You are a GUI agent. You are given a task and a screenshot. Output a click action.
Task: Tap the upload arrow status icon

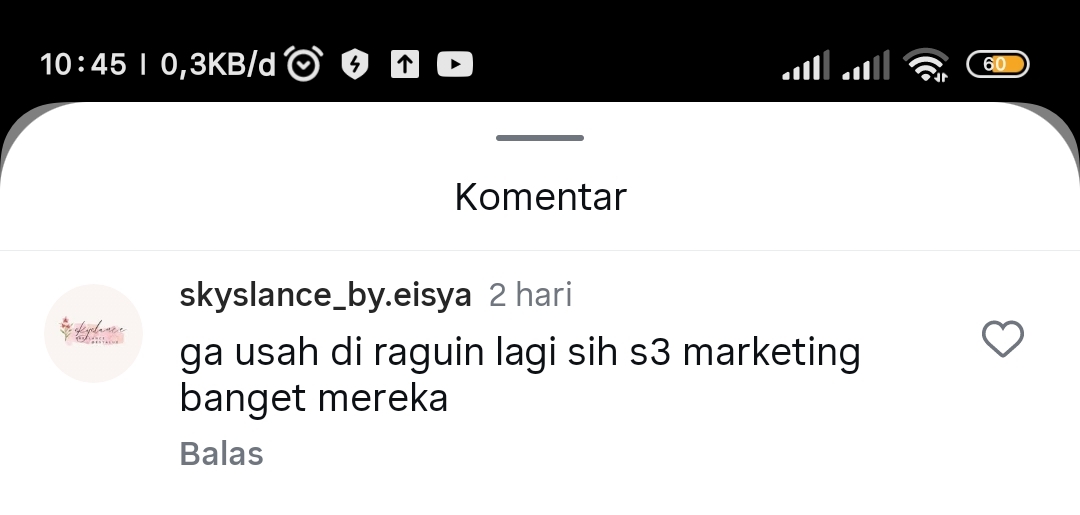click(405, 65)
